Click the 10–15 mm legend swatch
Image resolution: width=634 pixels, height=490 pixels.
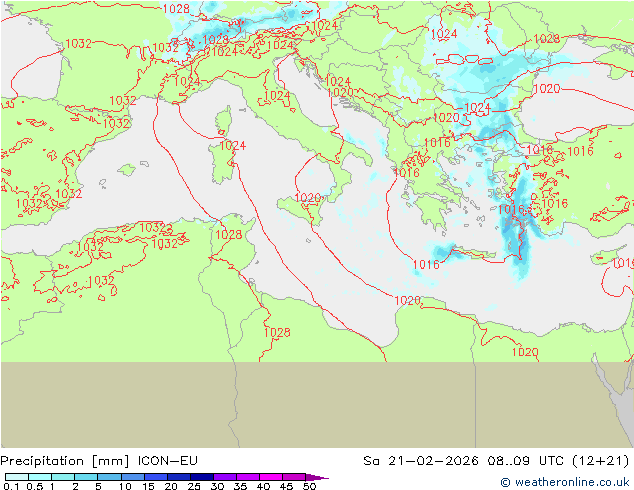coord(132,477)
